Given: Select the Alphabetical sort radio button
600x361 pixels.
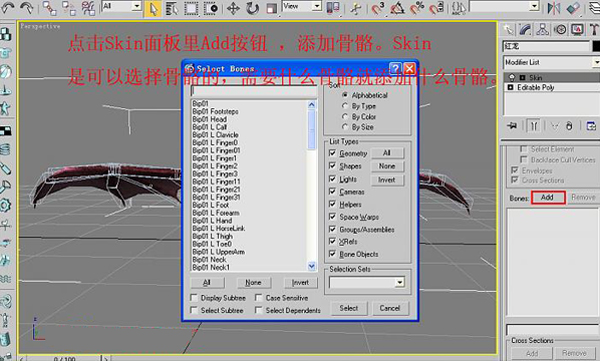Looking at the screenshot, I should click(x=345, y=95).
